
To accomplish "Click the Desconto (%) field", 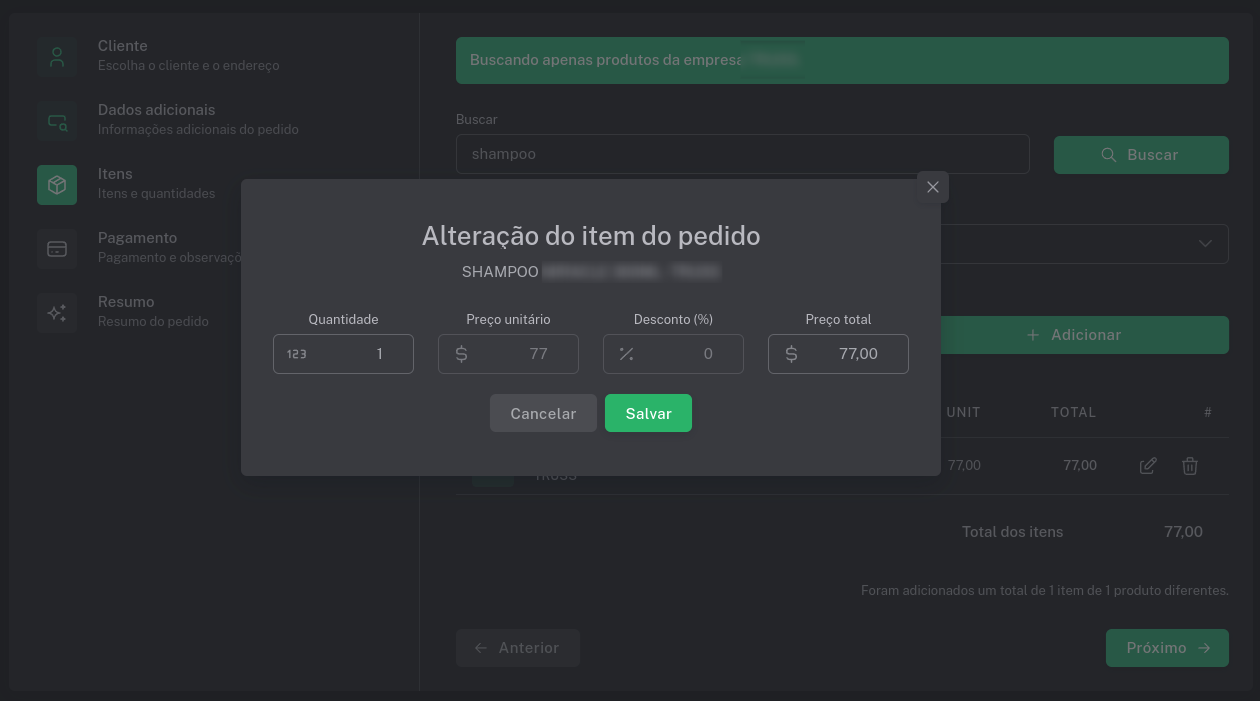I will [x=673, y=354].
